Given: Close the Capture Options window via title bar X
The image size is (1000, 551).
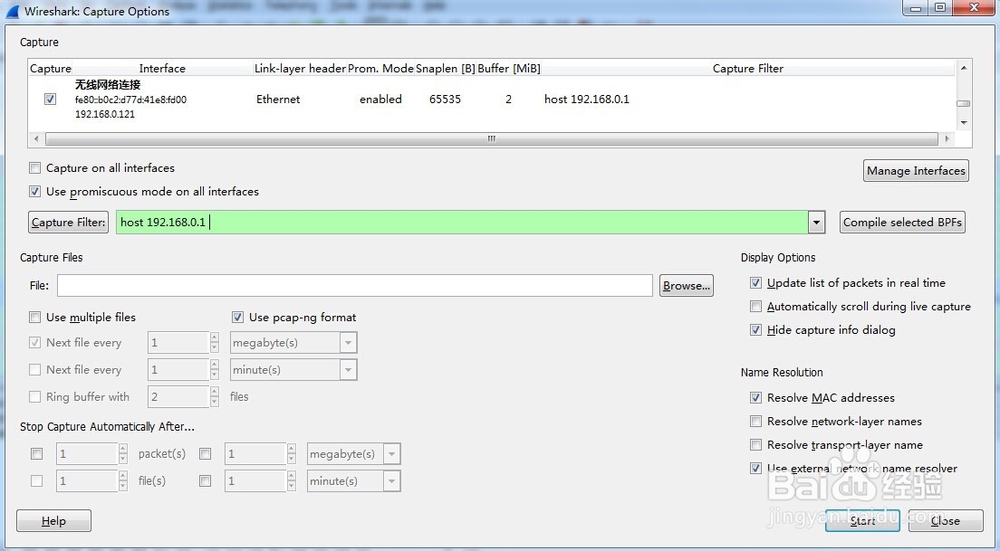Looking at the screenshot, I should 973,8.
